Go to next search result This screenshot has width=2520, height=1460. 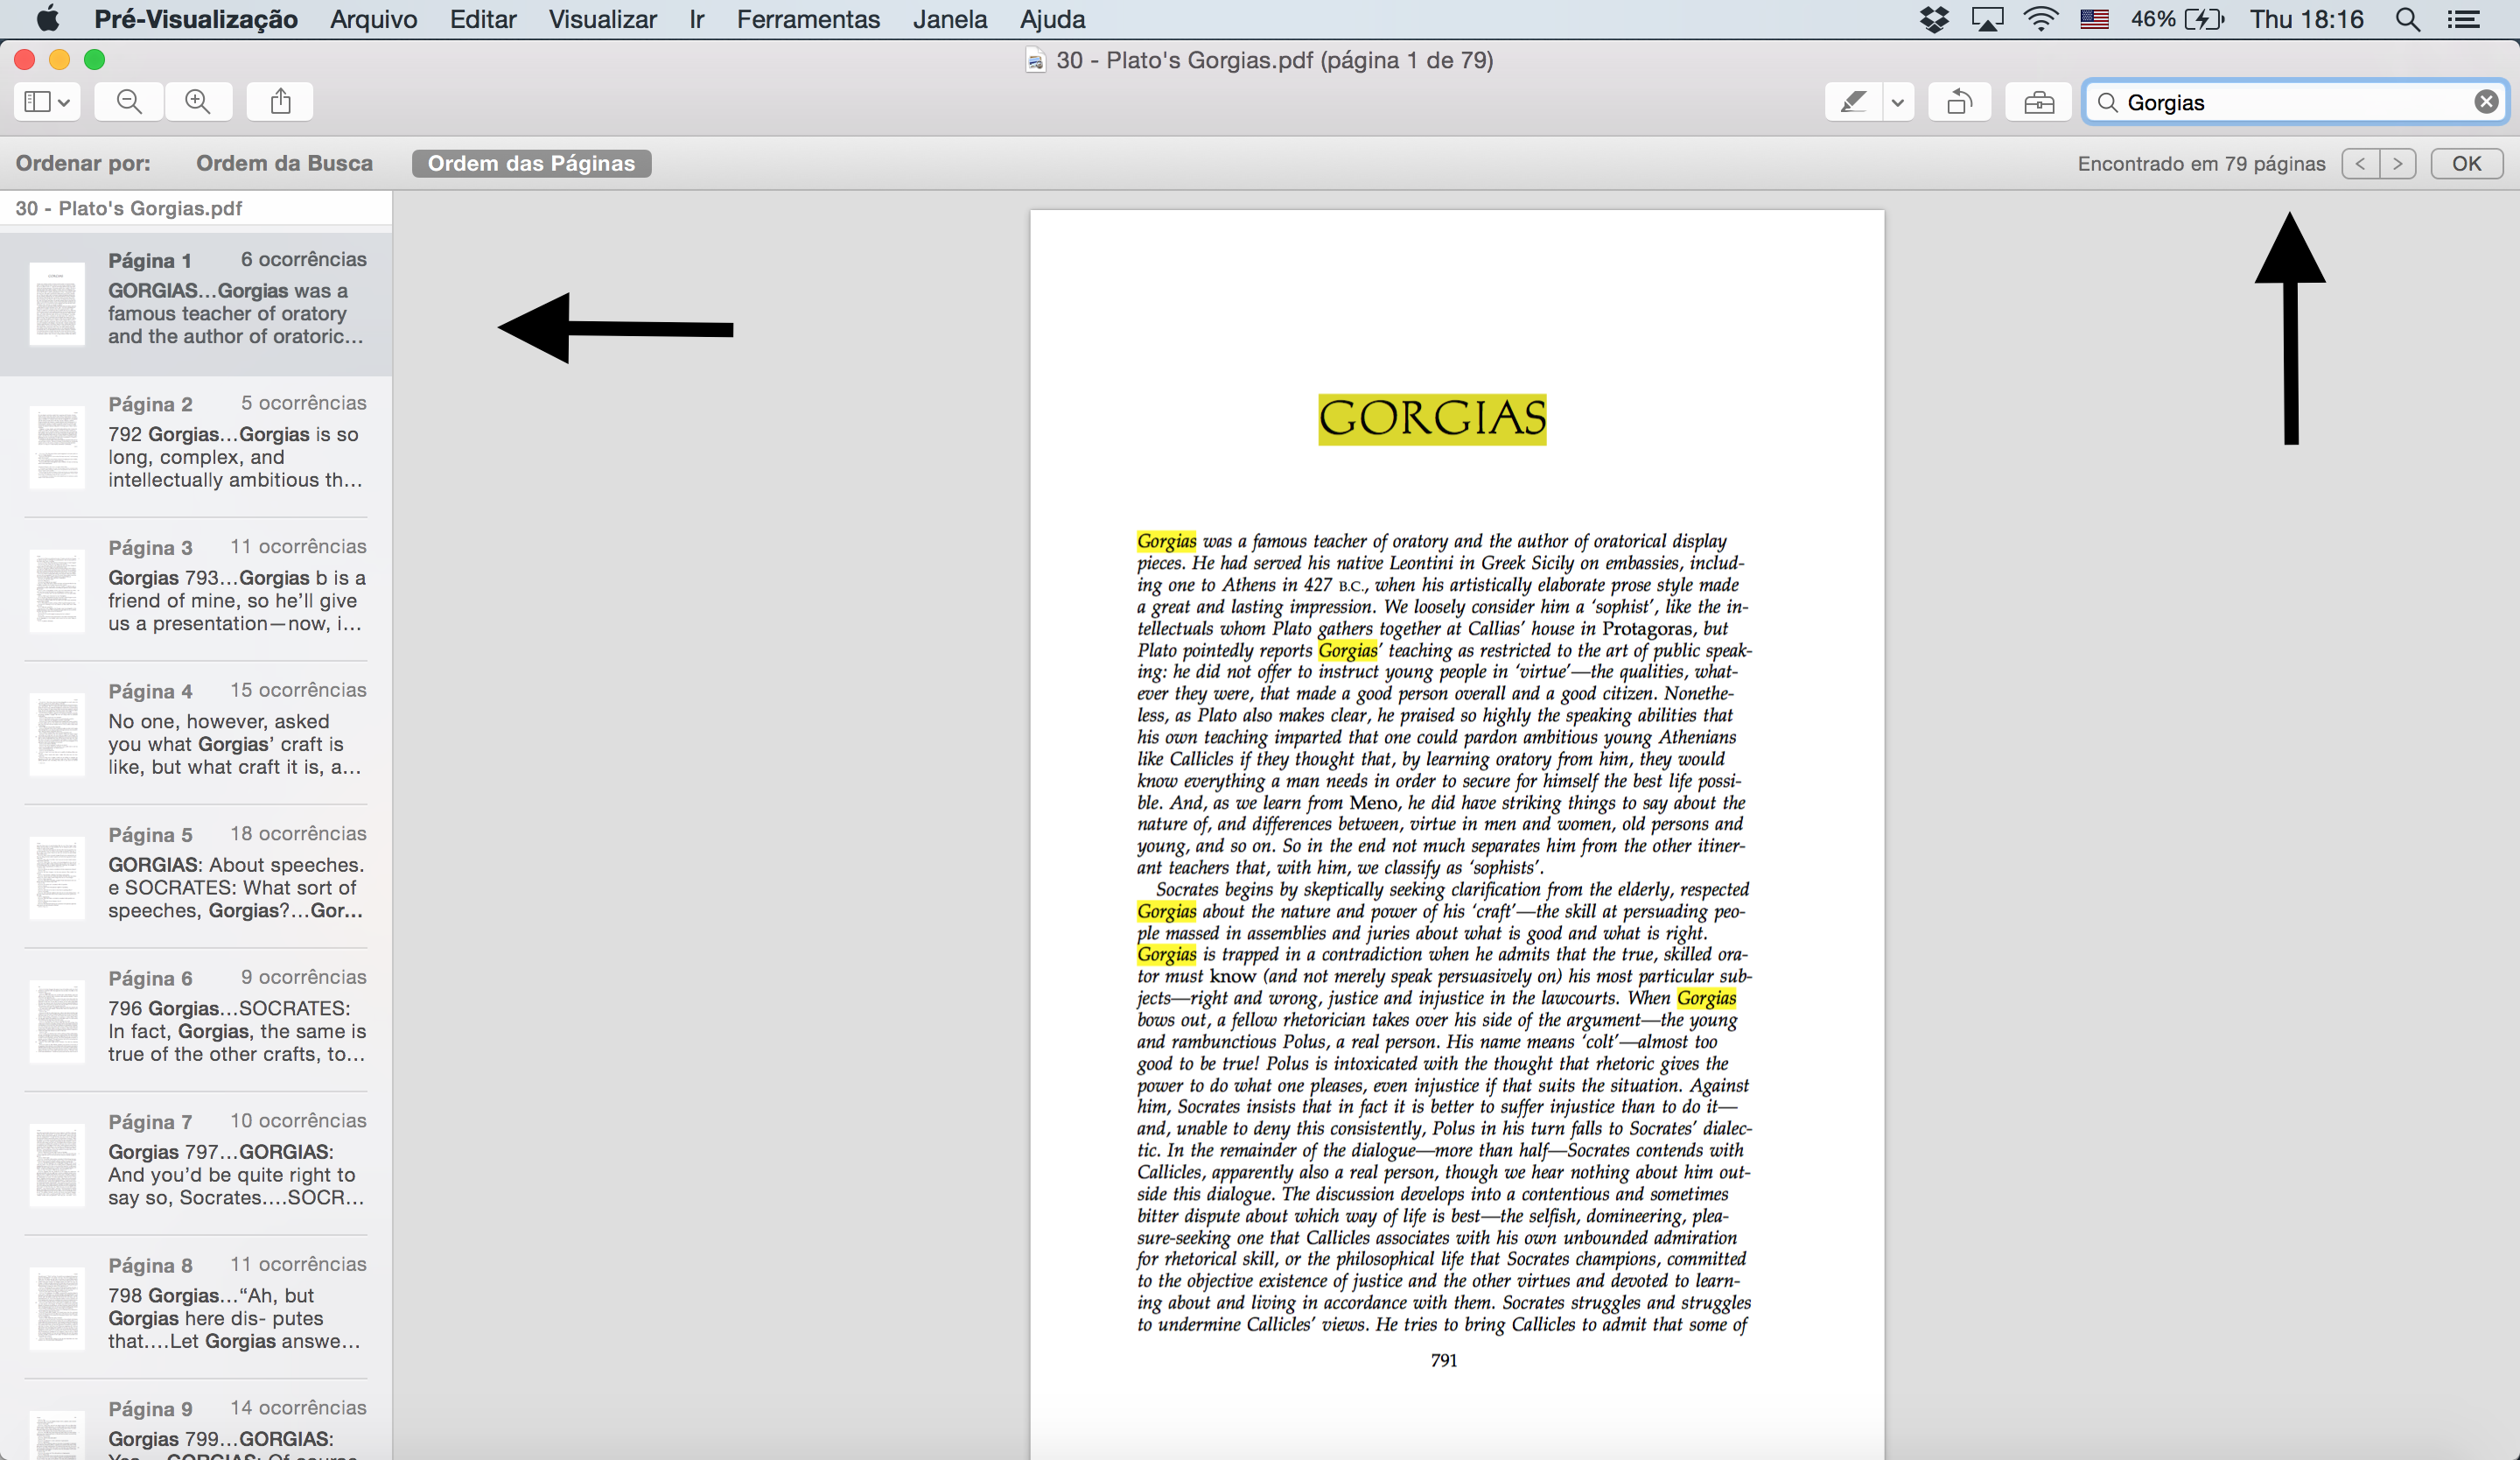pyautogui.click(x=2398, y=163)
